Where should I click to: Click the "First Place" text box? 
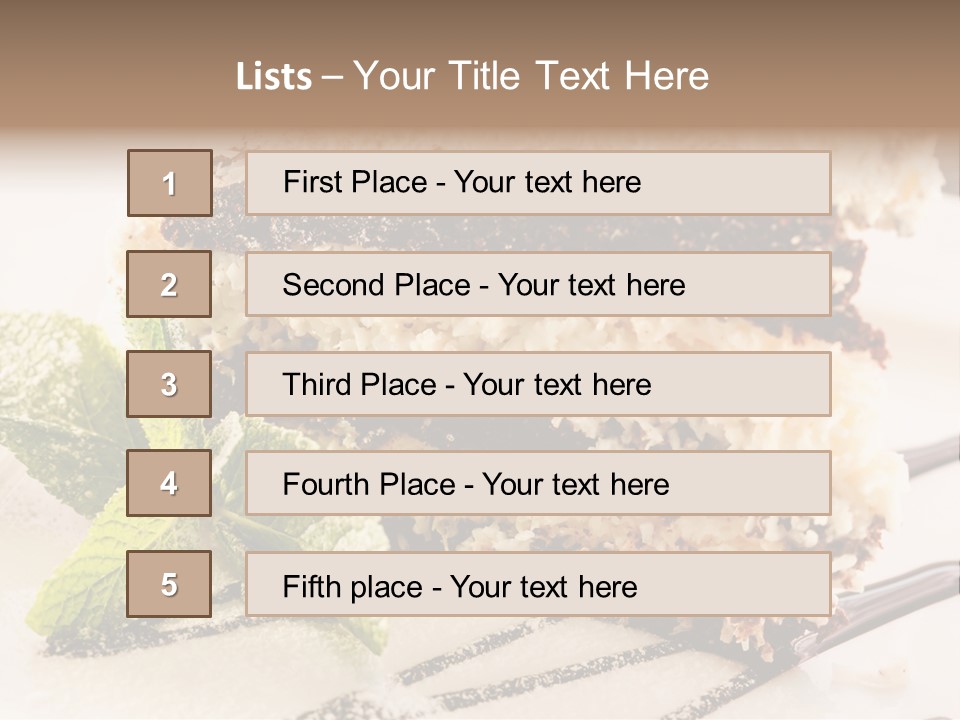(x=538, y=183)
